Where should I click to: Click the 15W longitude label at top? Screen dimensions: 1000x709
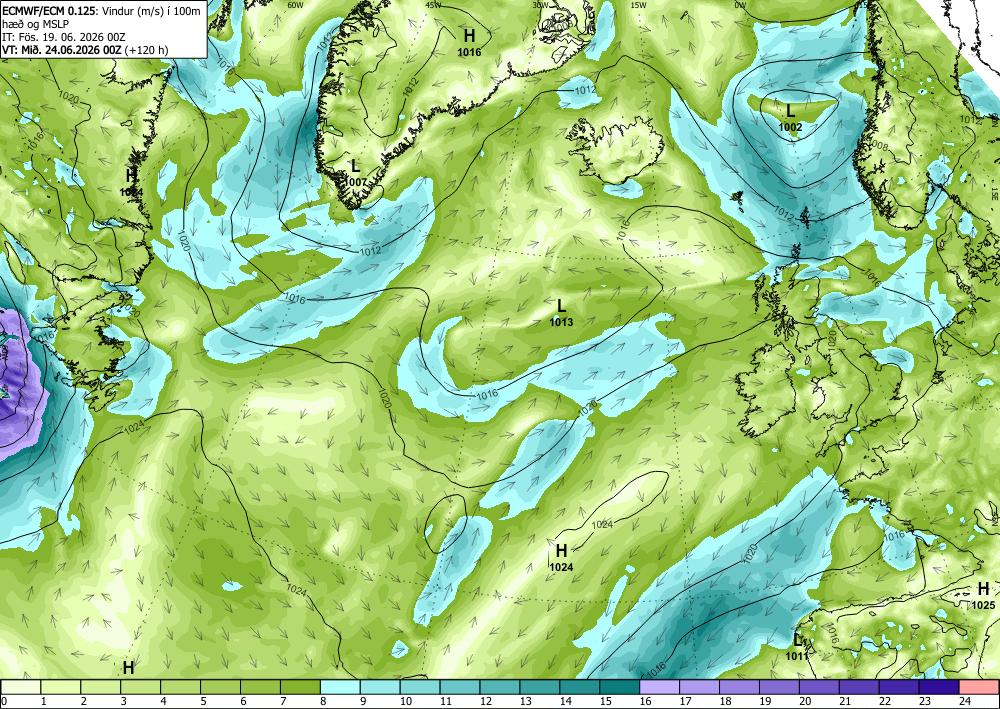[638, 5]
